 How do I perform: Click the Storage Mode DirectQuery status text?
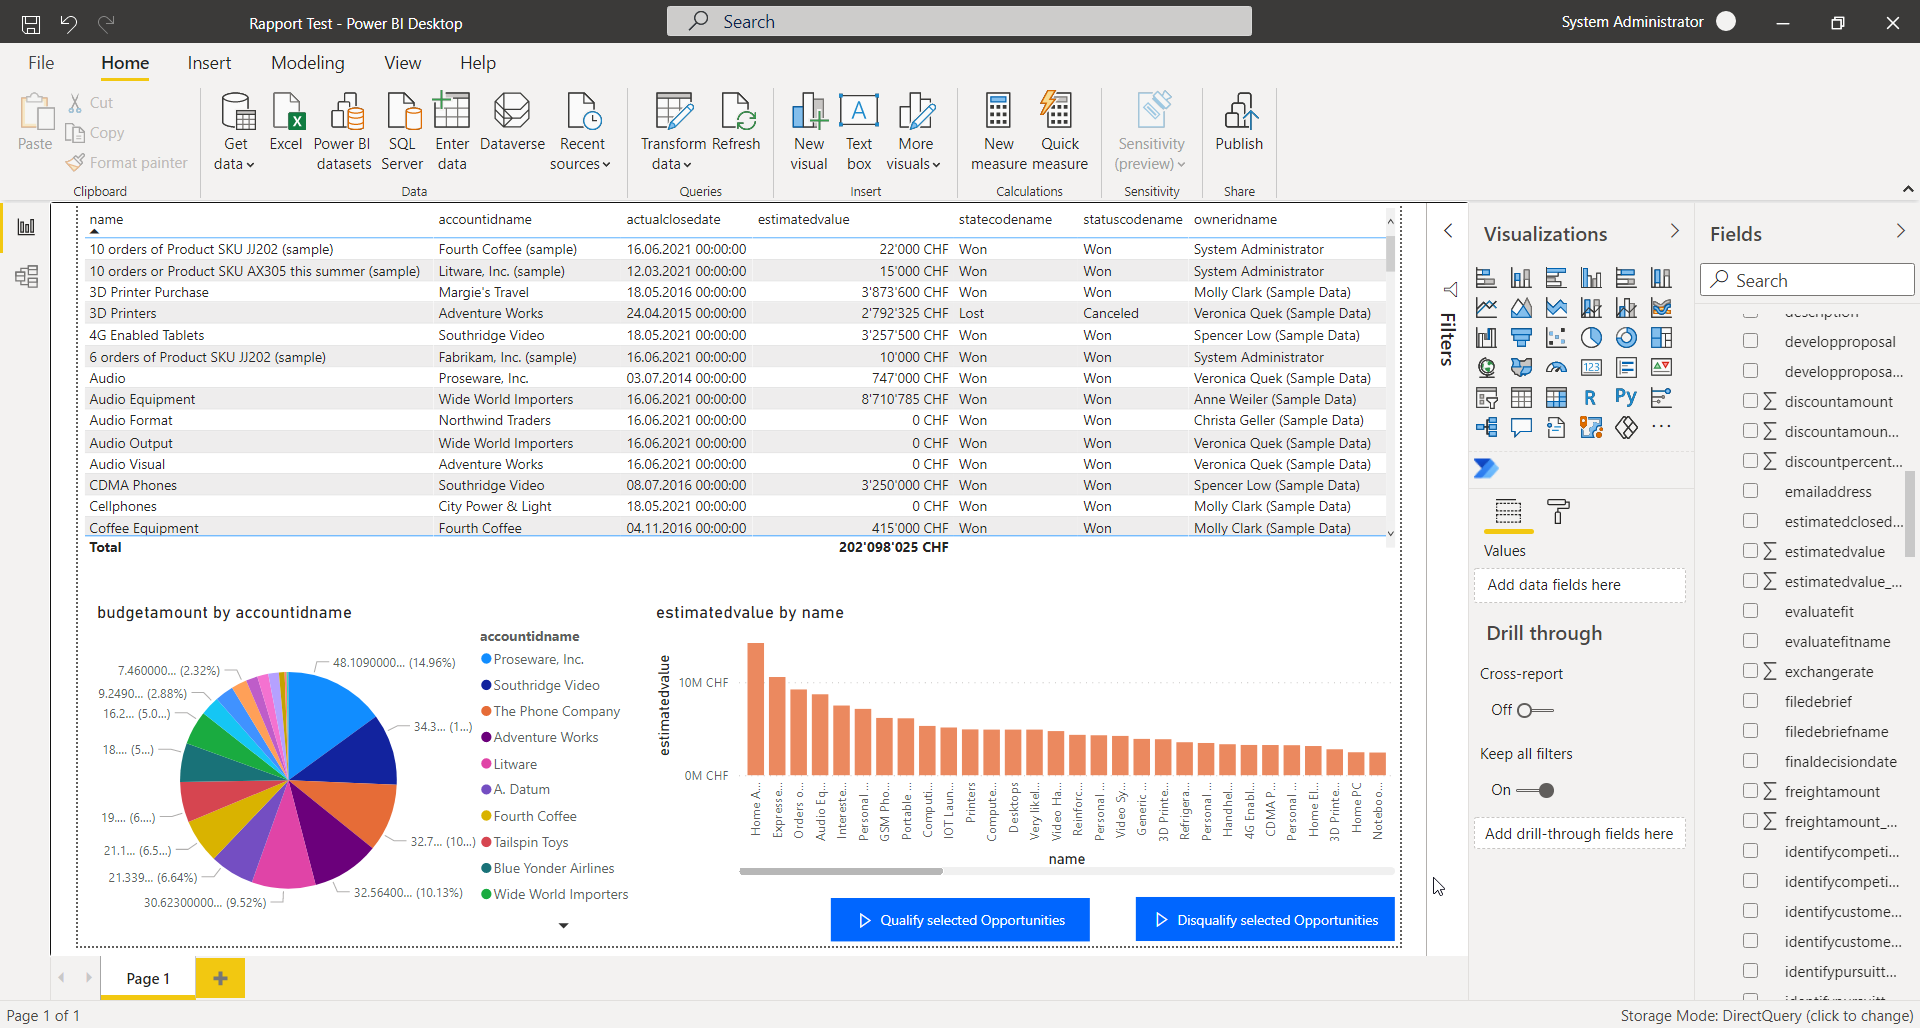click(x=1766, y=1016)
